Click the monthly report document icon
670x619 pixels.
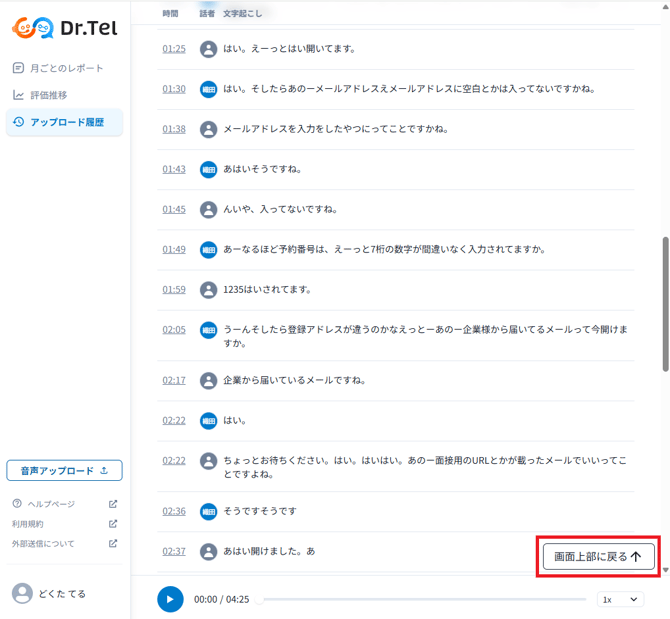click(18, 68)
